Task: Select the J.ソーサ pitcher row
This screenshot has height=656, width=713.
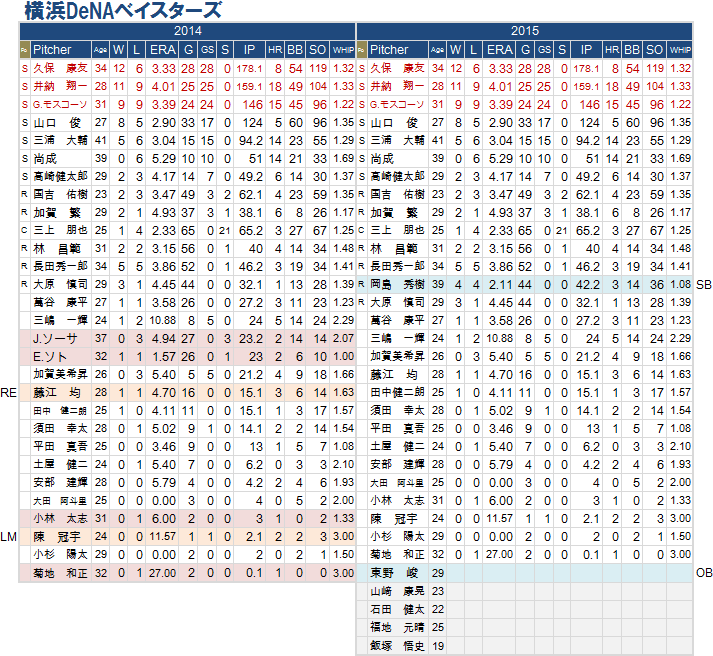Action: click(x=187, y=339)
